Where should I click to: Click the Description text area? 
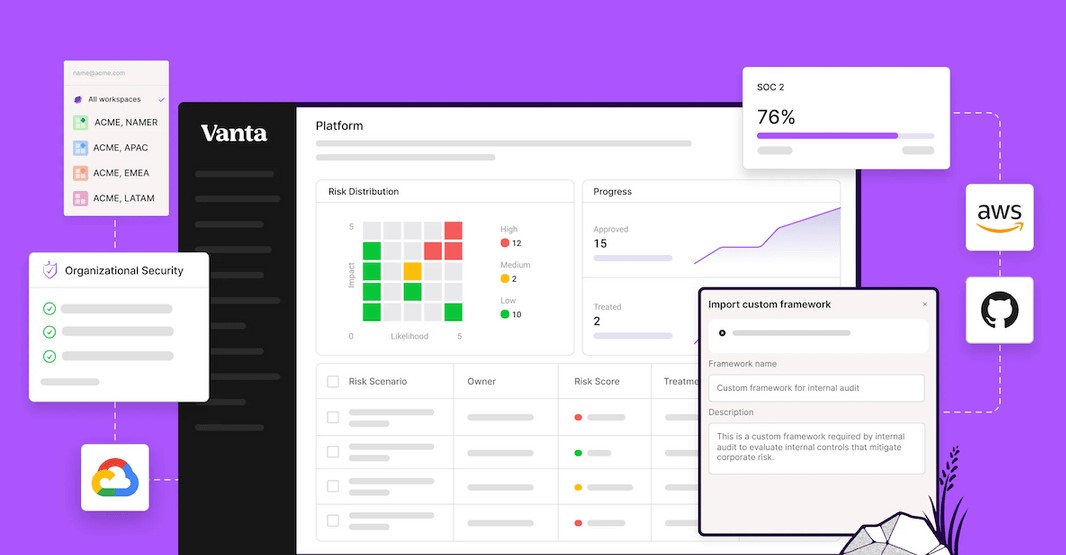pos(816,448)
